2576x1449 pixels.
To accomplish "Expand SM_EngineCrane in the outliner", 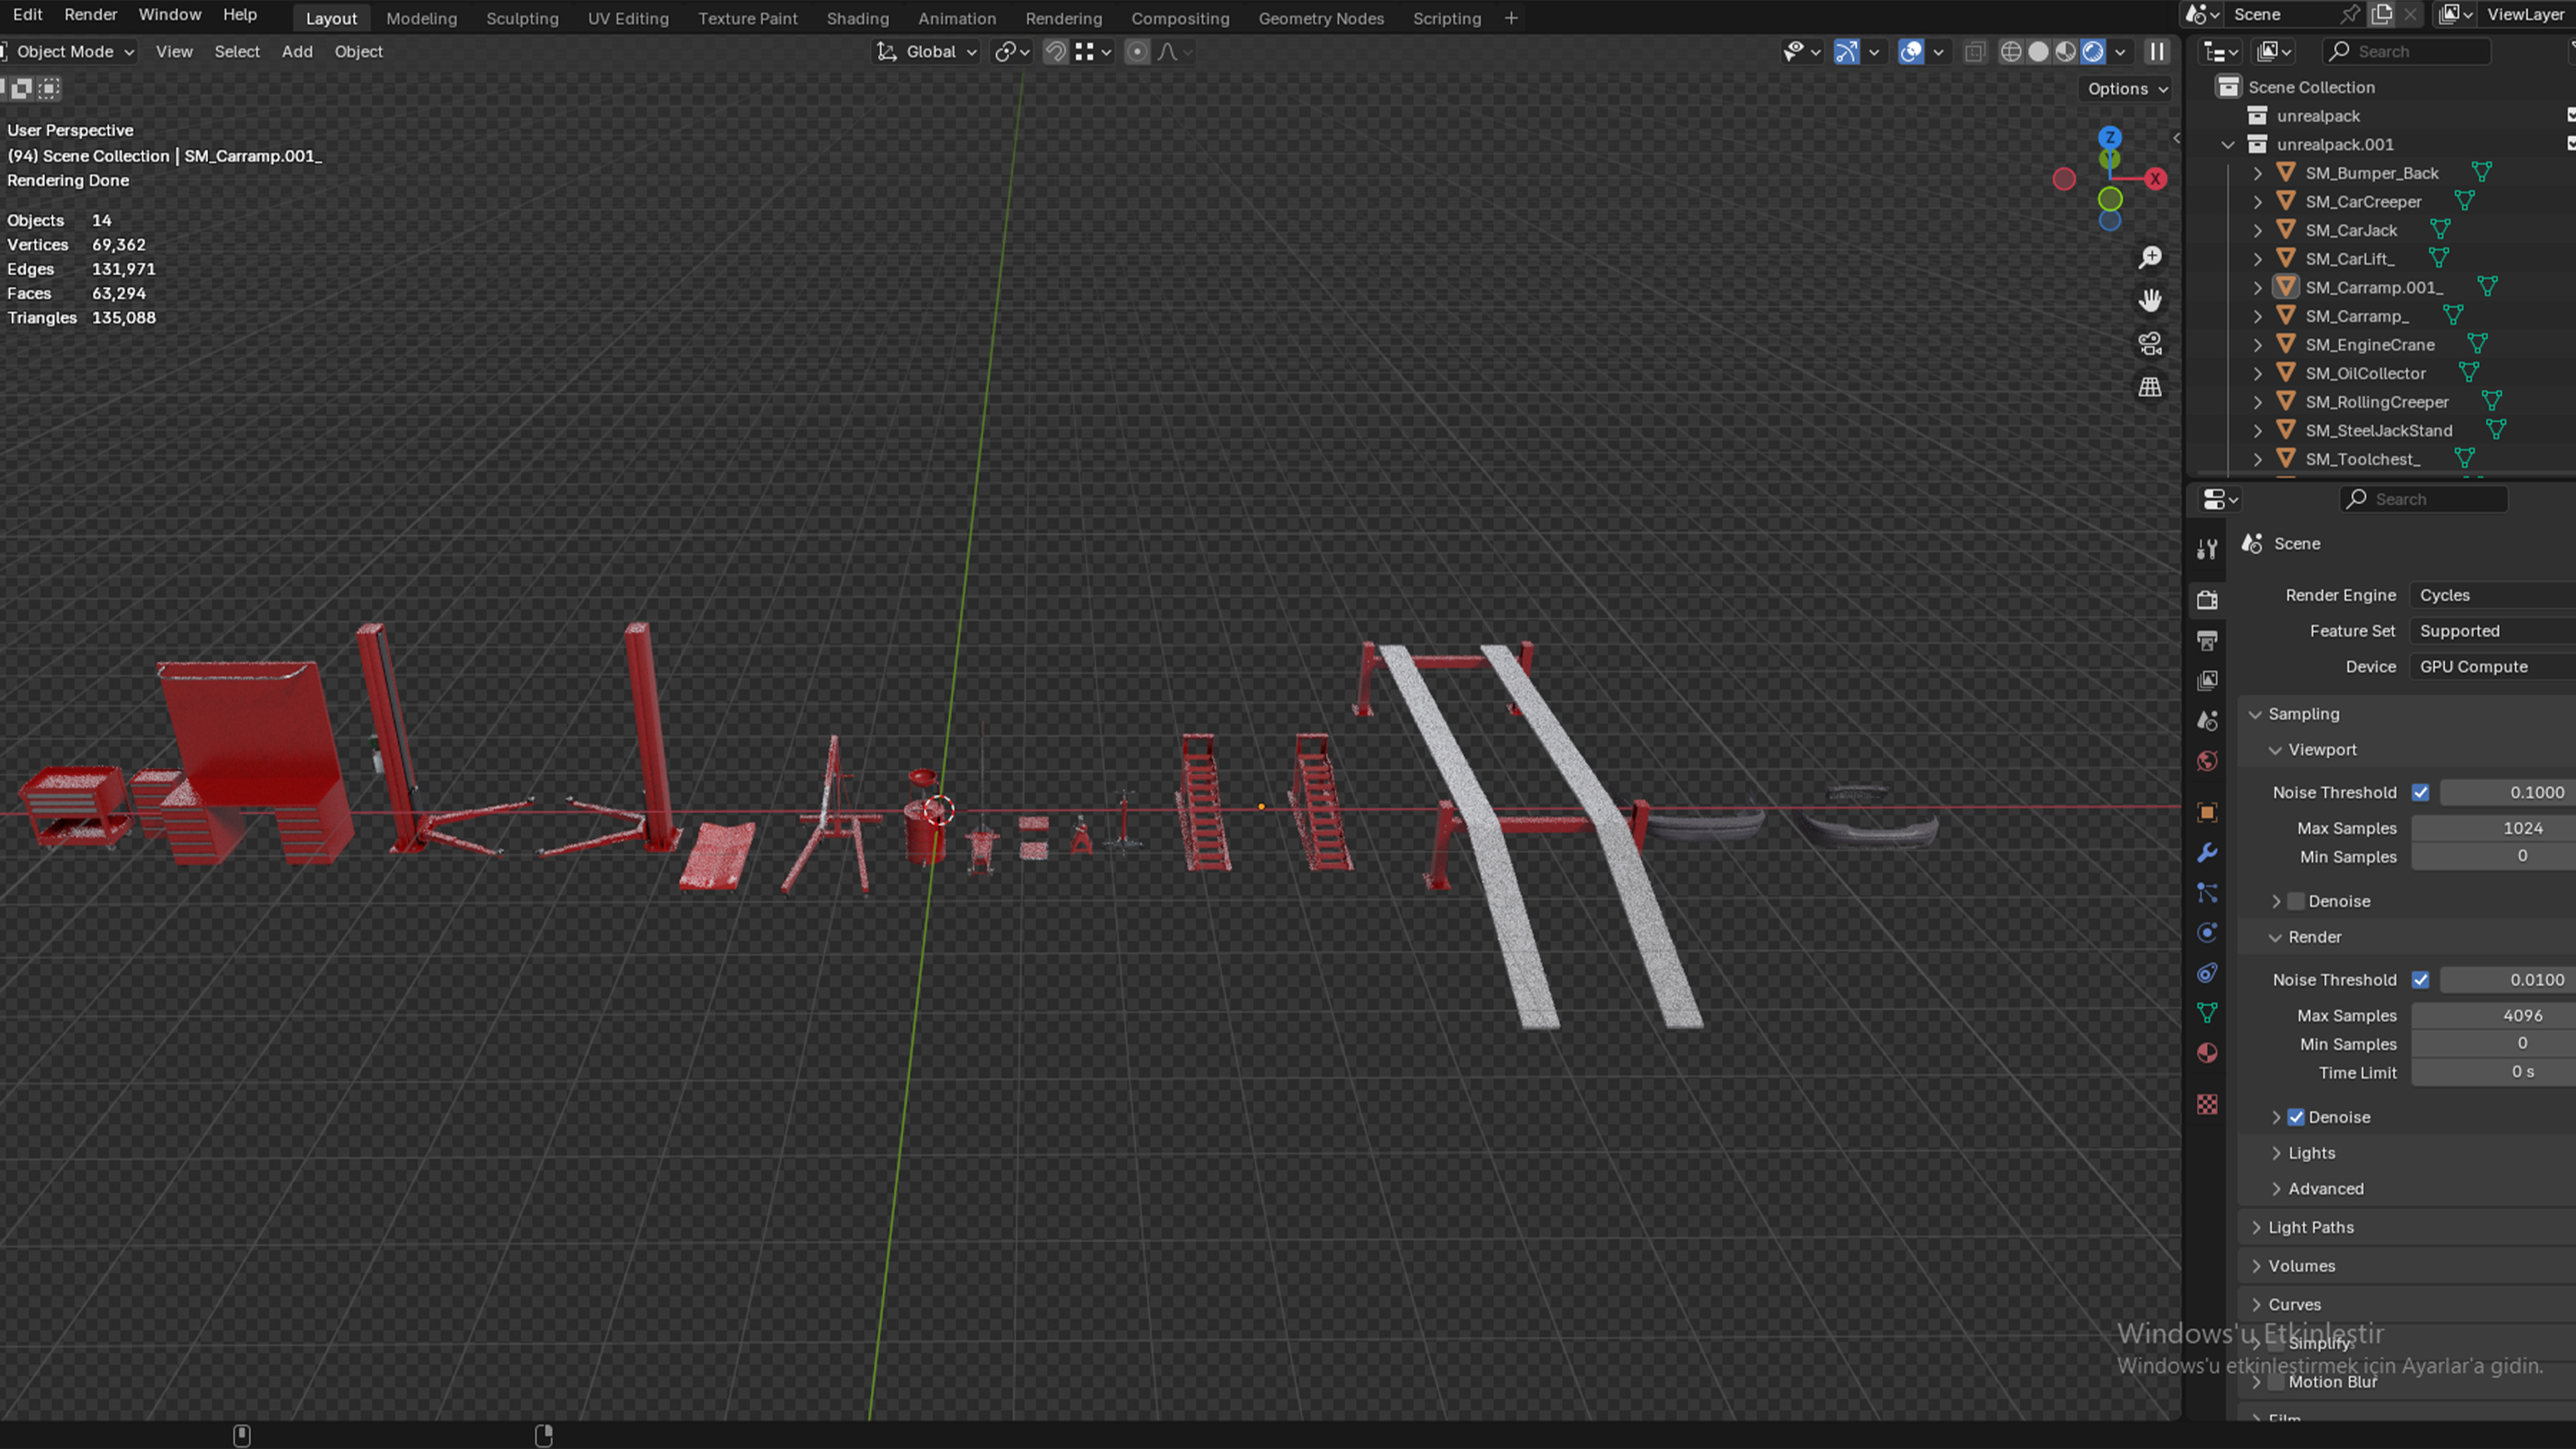I will coord(2257,345).
